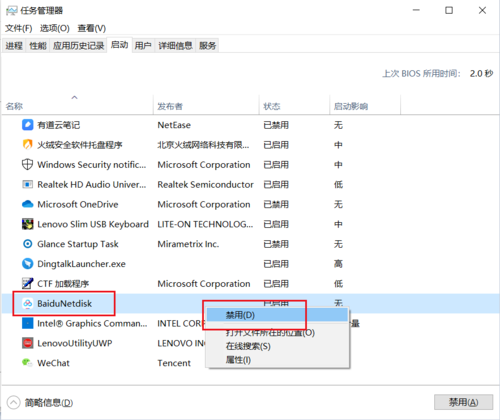500x420 pixels.
Task: Click the WeChat icon
Action: click(x=27, y=362)
